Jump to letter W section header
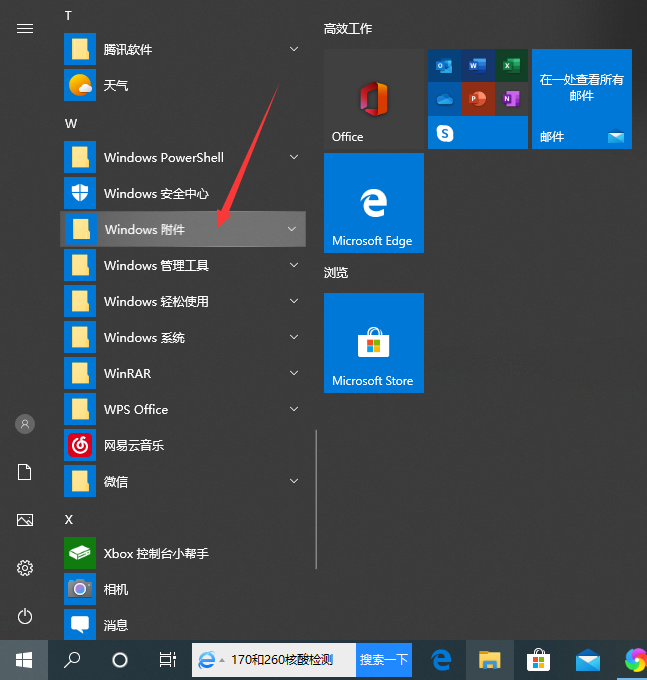The height and width of the screenshot is (680, 647). [x=71, y=124]
